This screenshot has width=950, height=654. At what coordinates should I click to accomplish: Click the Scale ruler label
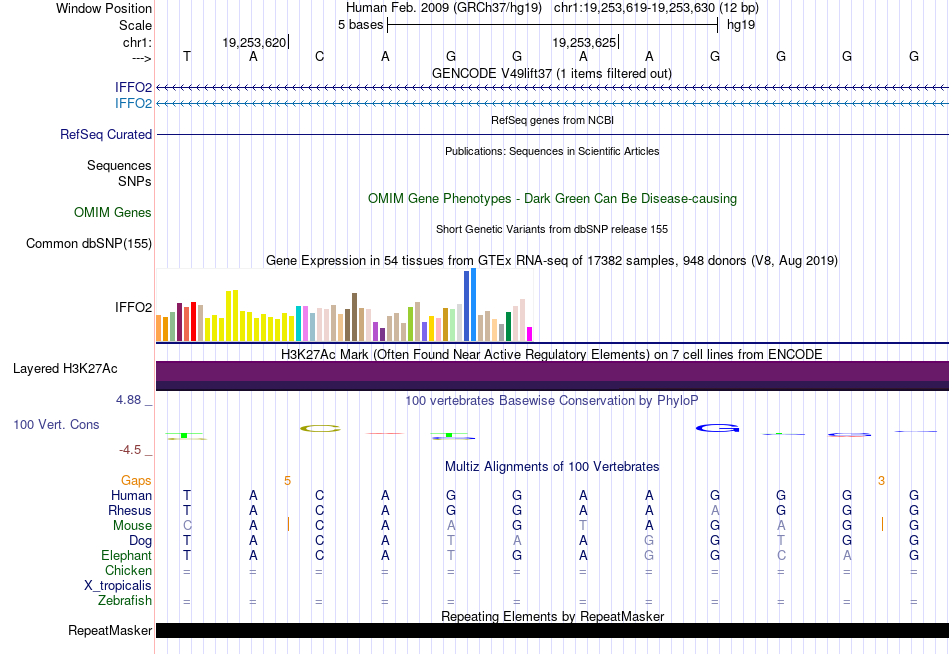135,25
